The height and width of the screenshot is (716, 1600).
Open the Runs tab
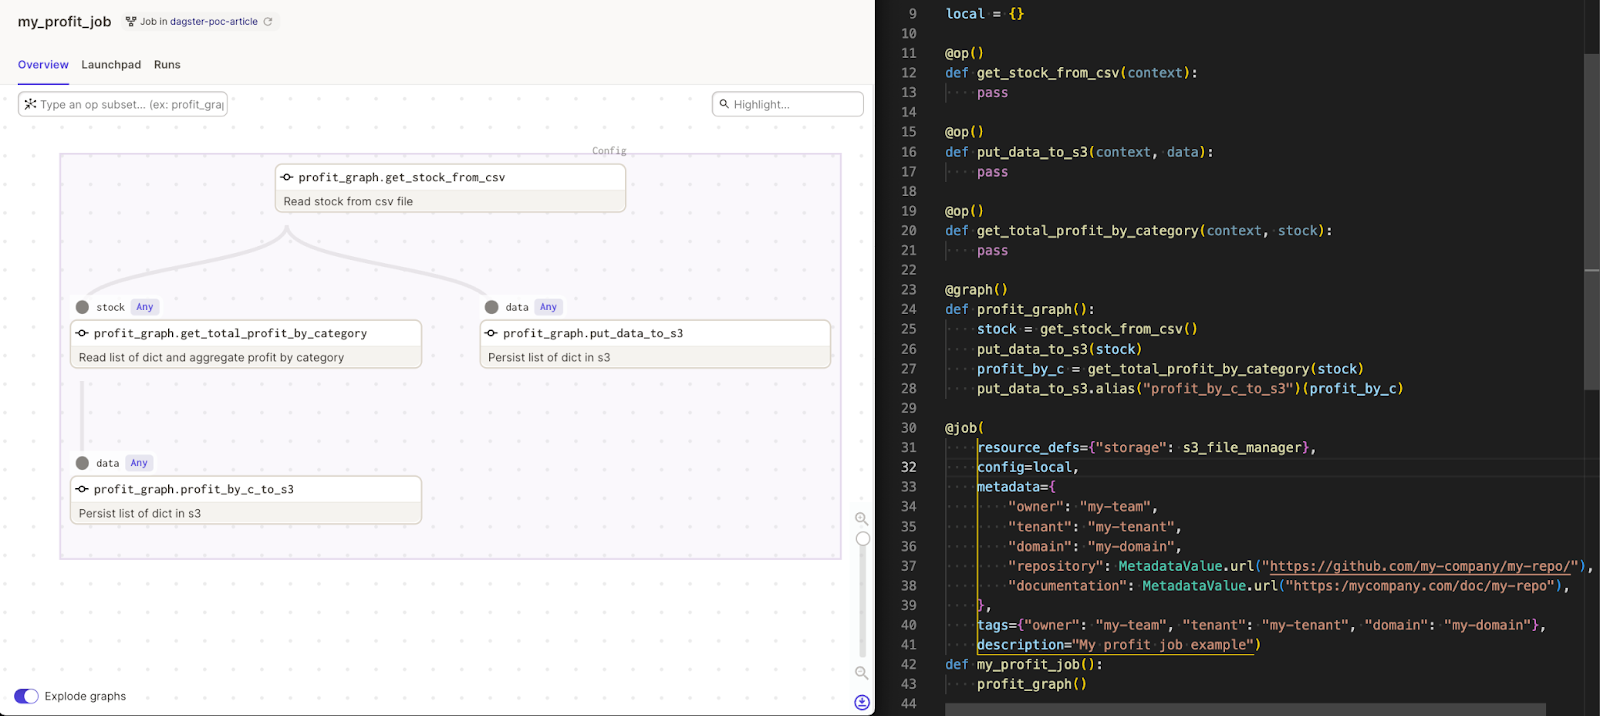(167, 65)
